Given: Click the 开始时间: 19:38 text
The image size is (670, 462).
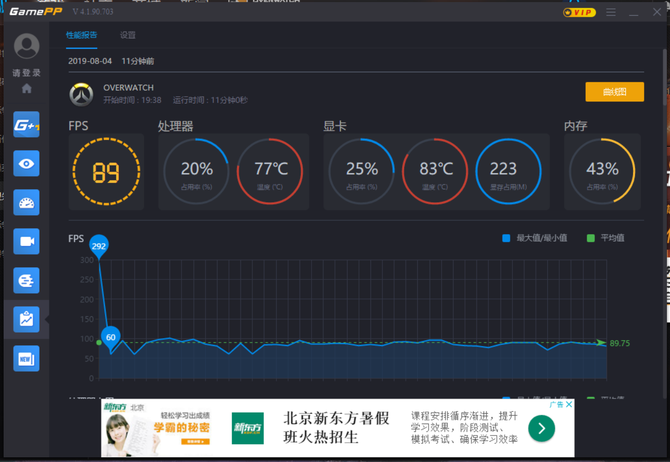Looking at the screenshot, I should pos(132,100).
